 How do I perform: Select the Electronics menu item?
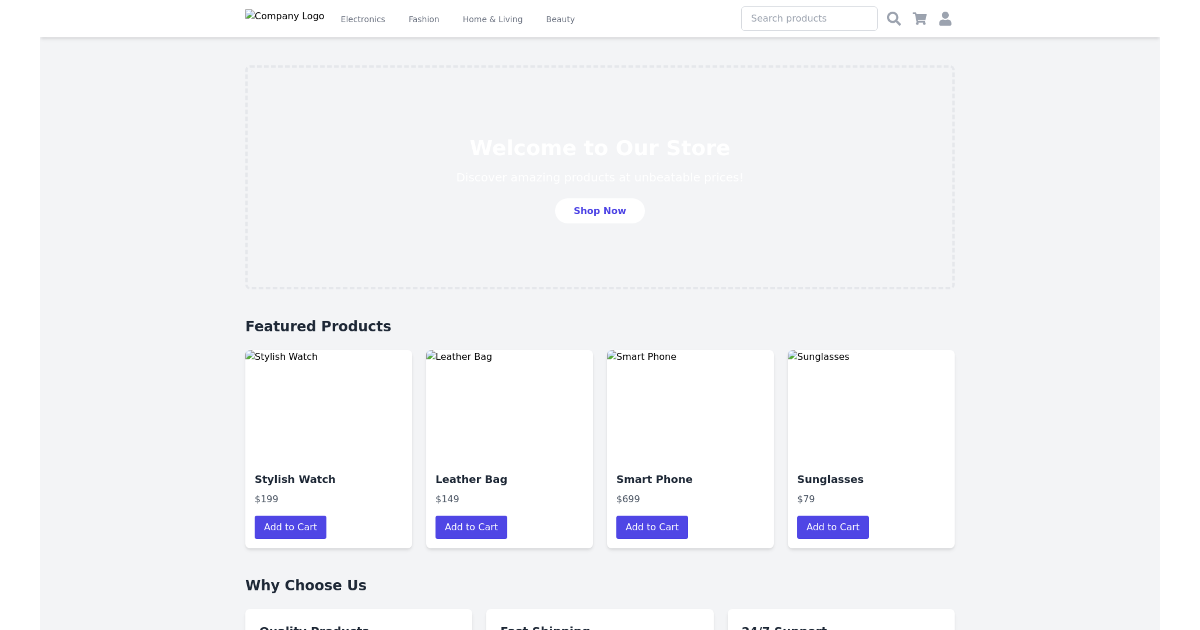tap(362, 19)
